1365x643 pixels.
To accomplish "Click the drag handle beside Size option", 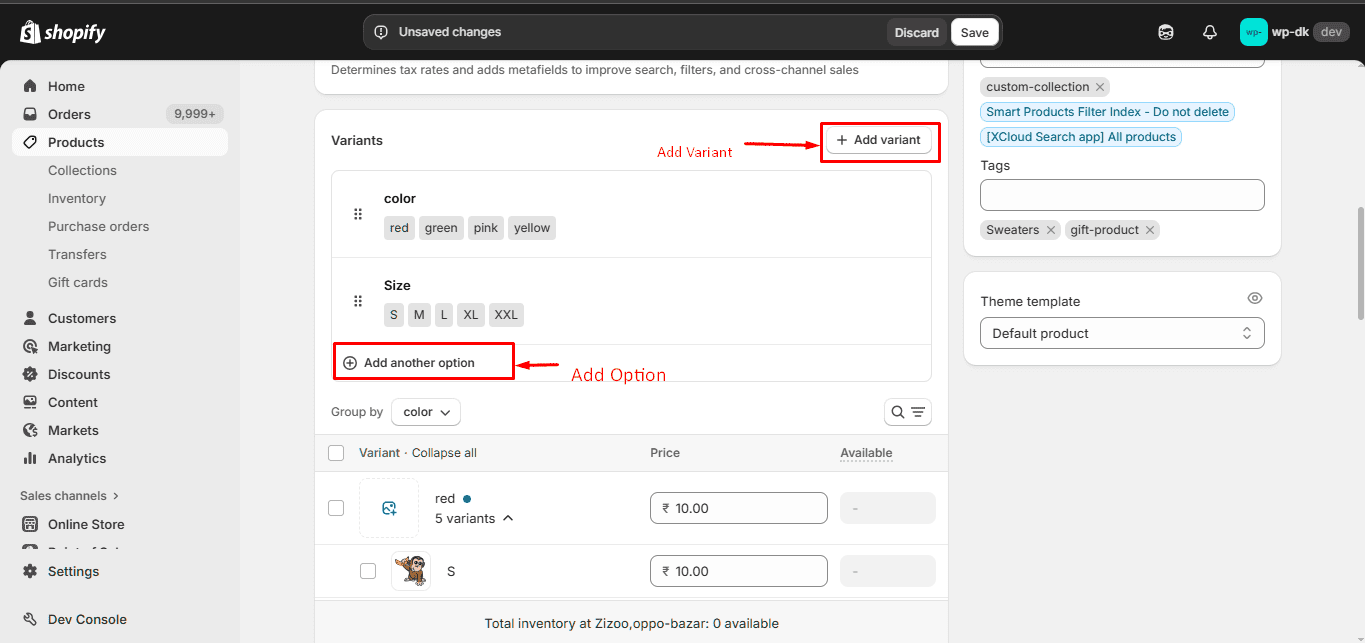I will tap(358, 301).
